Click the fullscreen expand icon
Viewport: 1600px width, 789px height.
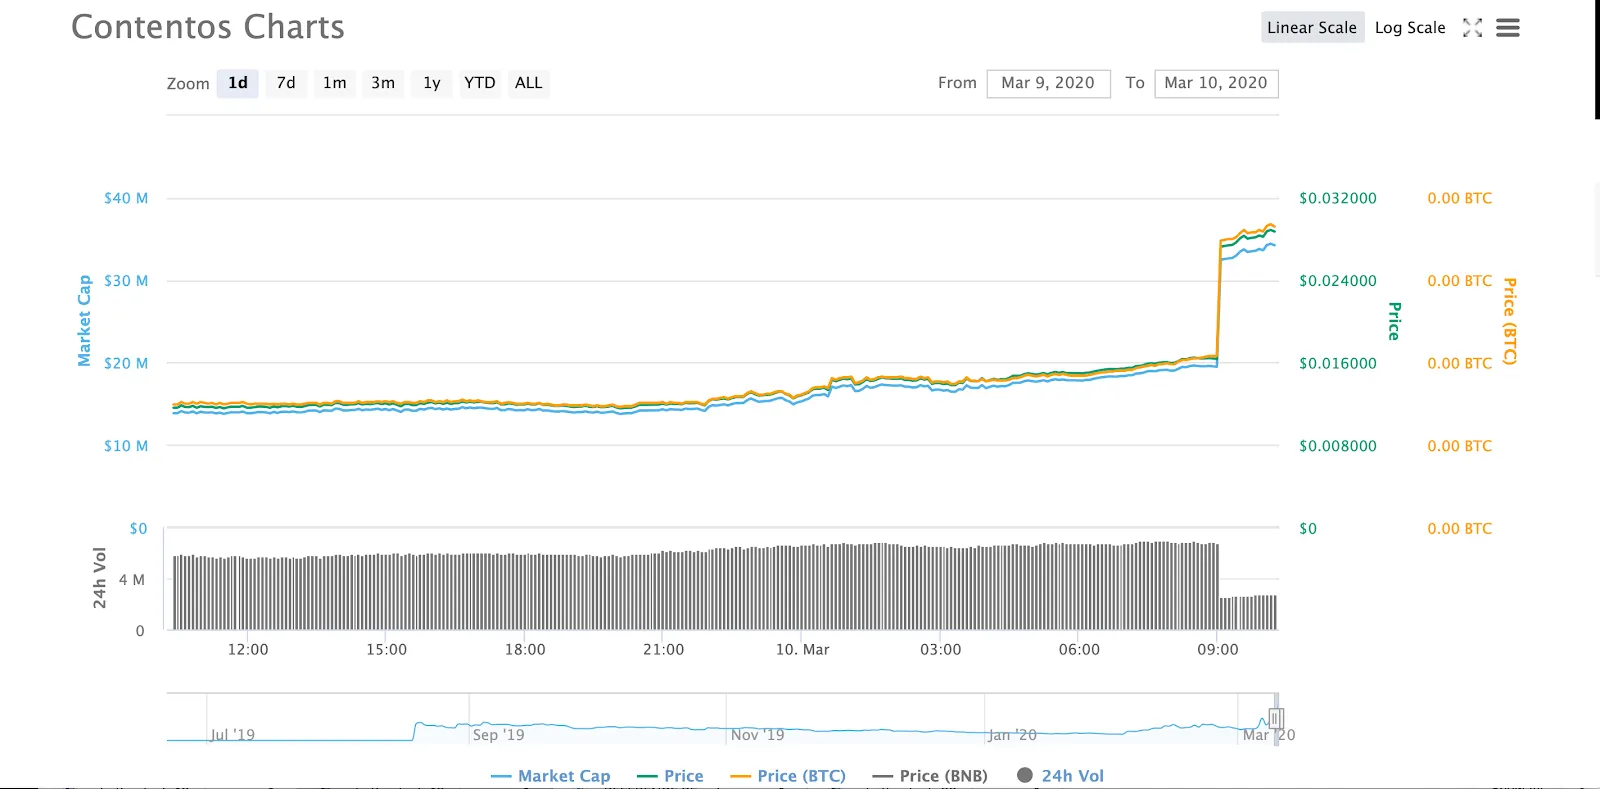tap(1472, 28)
